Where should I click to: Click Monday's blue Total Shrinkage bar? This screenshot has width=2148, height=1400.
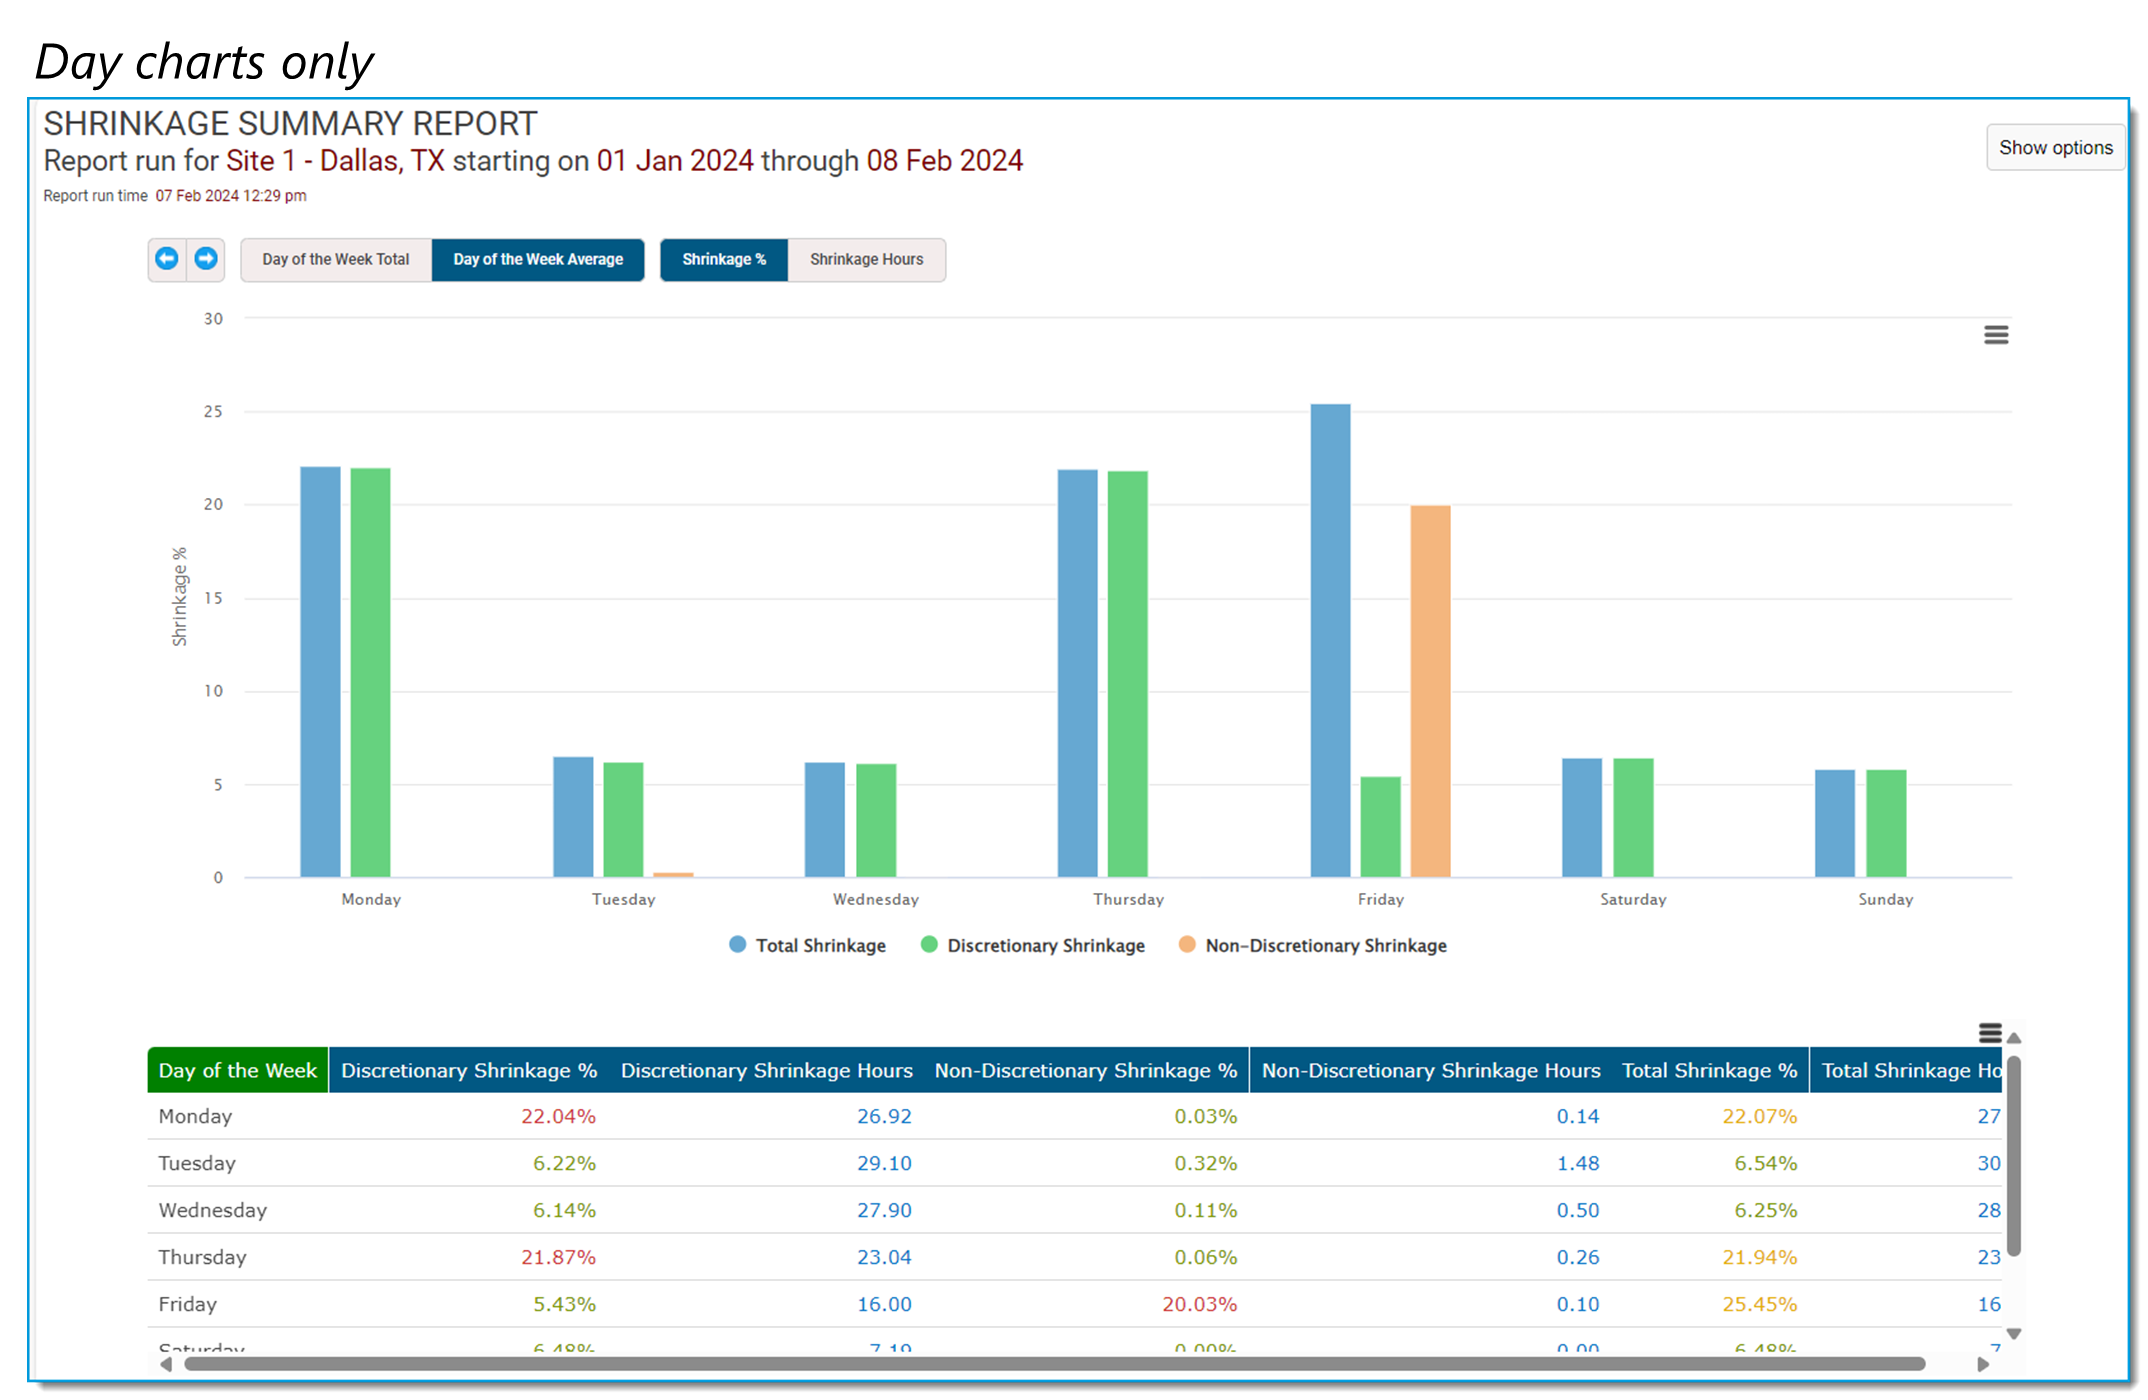pos(320,672)
